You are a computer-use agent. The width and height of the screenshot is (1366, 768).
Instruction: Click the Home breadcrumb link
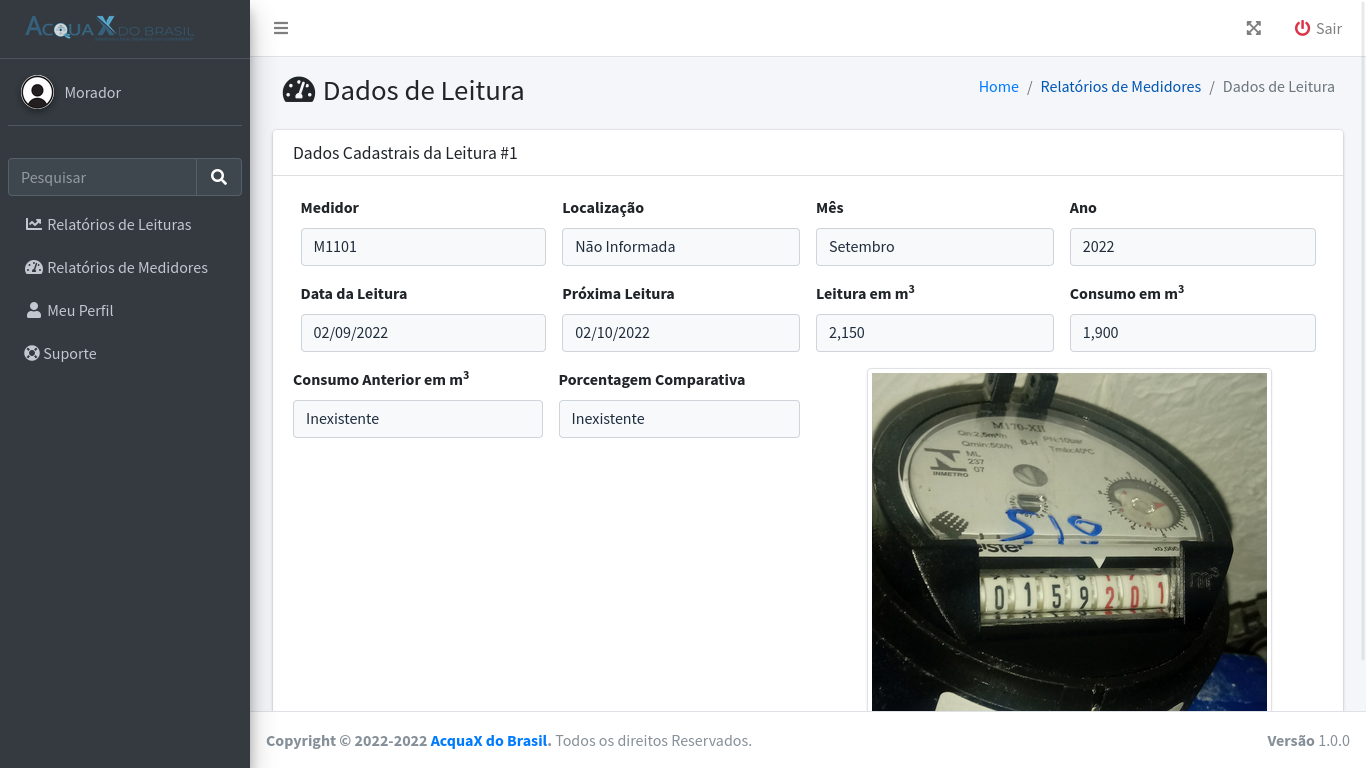(x=998, y=86)
